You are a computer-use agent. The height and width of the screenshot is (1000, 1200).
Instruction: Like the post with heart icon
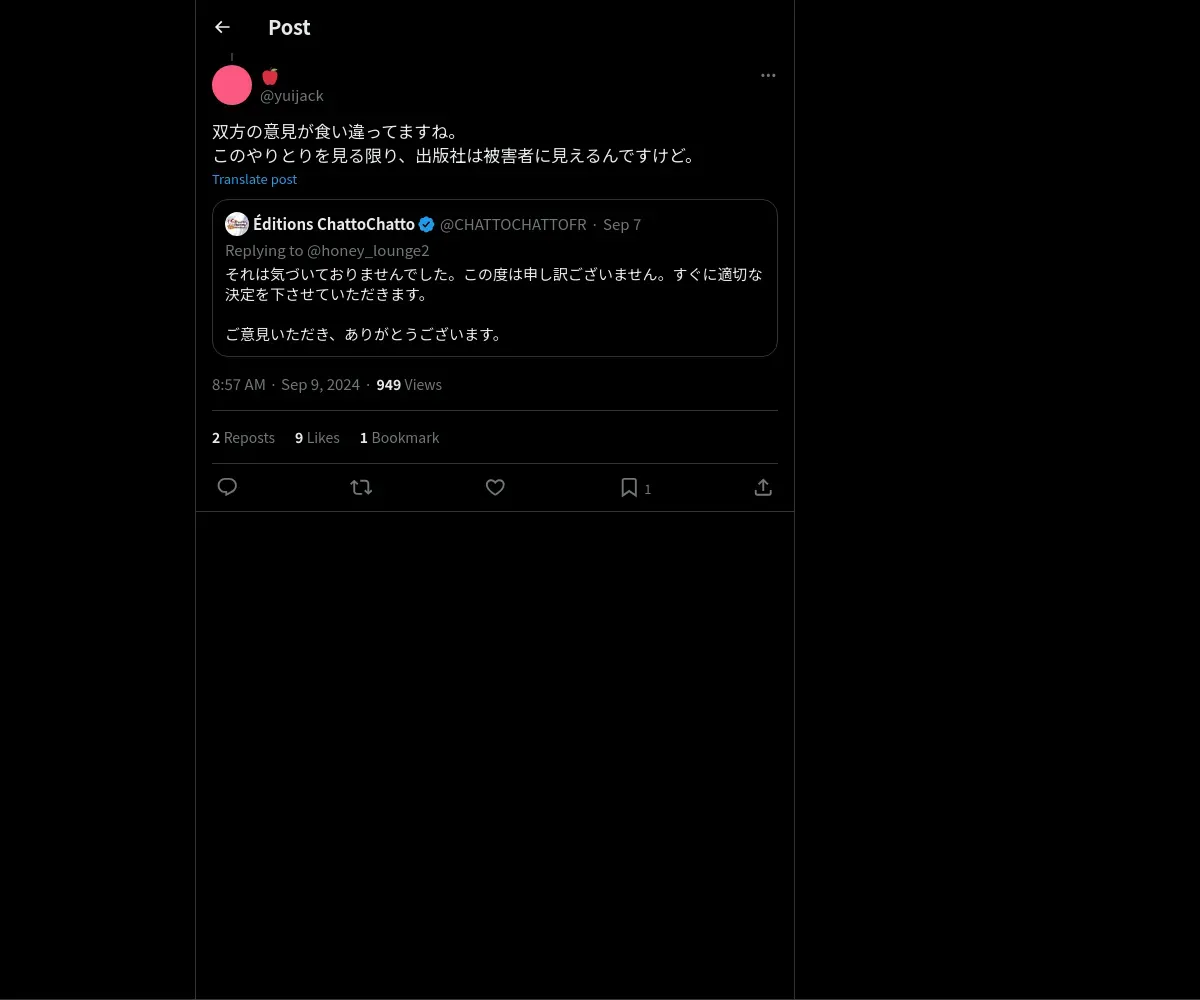495,487
